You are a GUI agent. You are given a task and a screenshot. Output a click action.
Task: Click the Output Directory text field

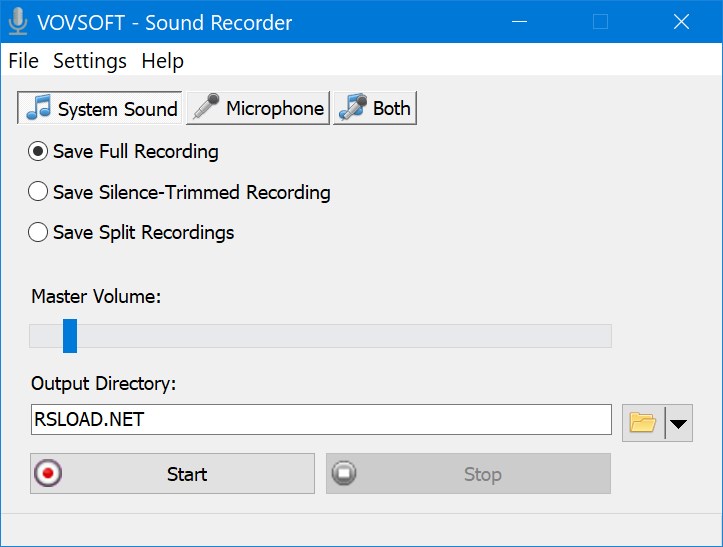tap(320, 420)
